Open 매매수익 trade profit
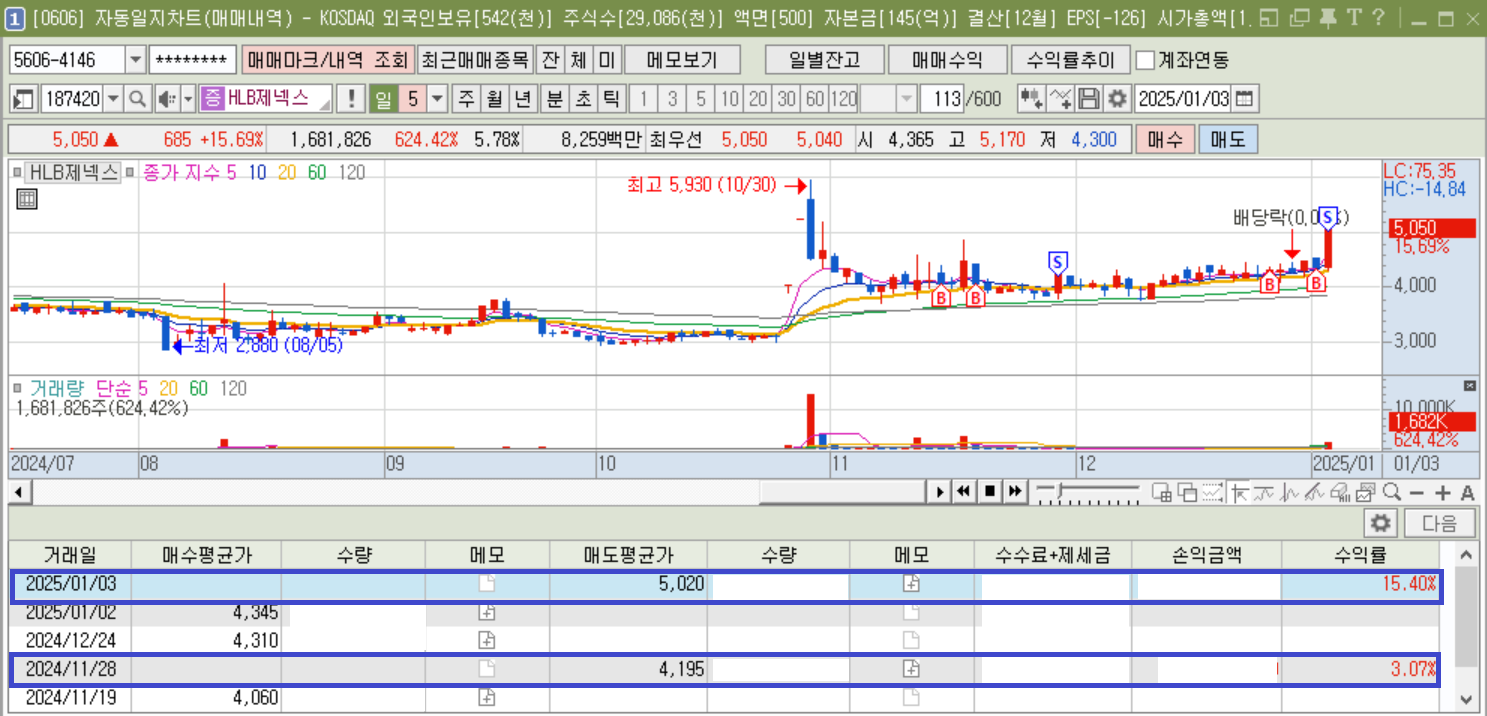Image resolution: width=1487 pixels, height=716 pixels. (x=946, y=60)
